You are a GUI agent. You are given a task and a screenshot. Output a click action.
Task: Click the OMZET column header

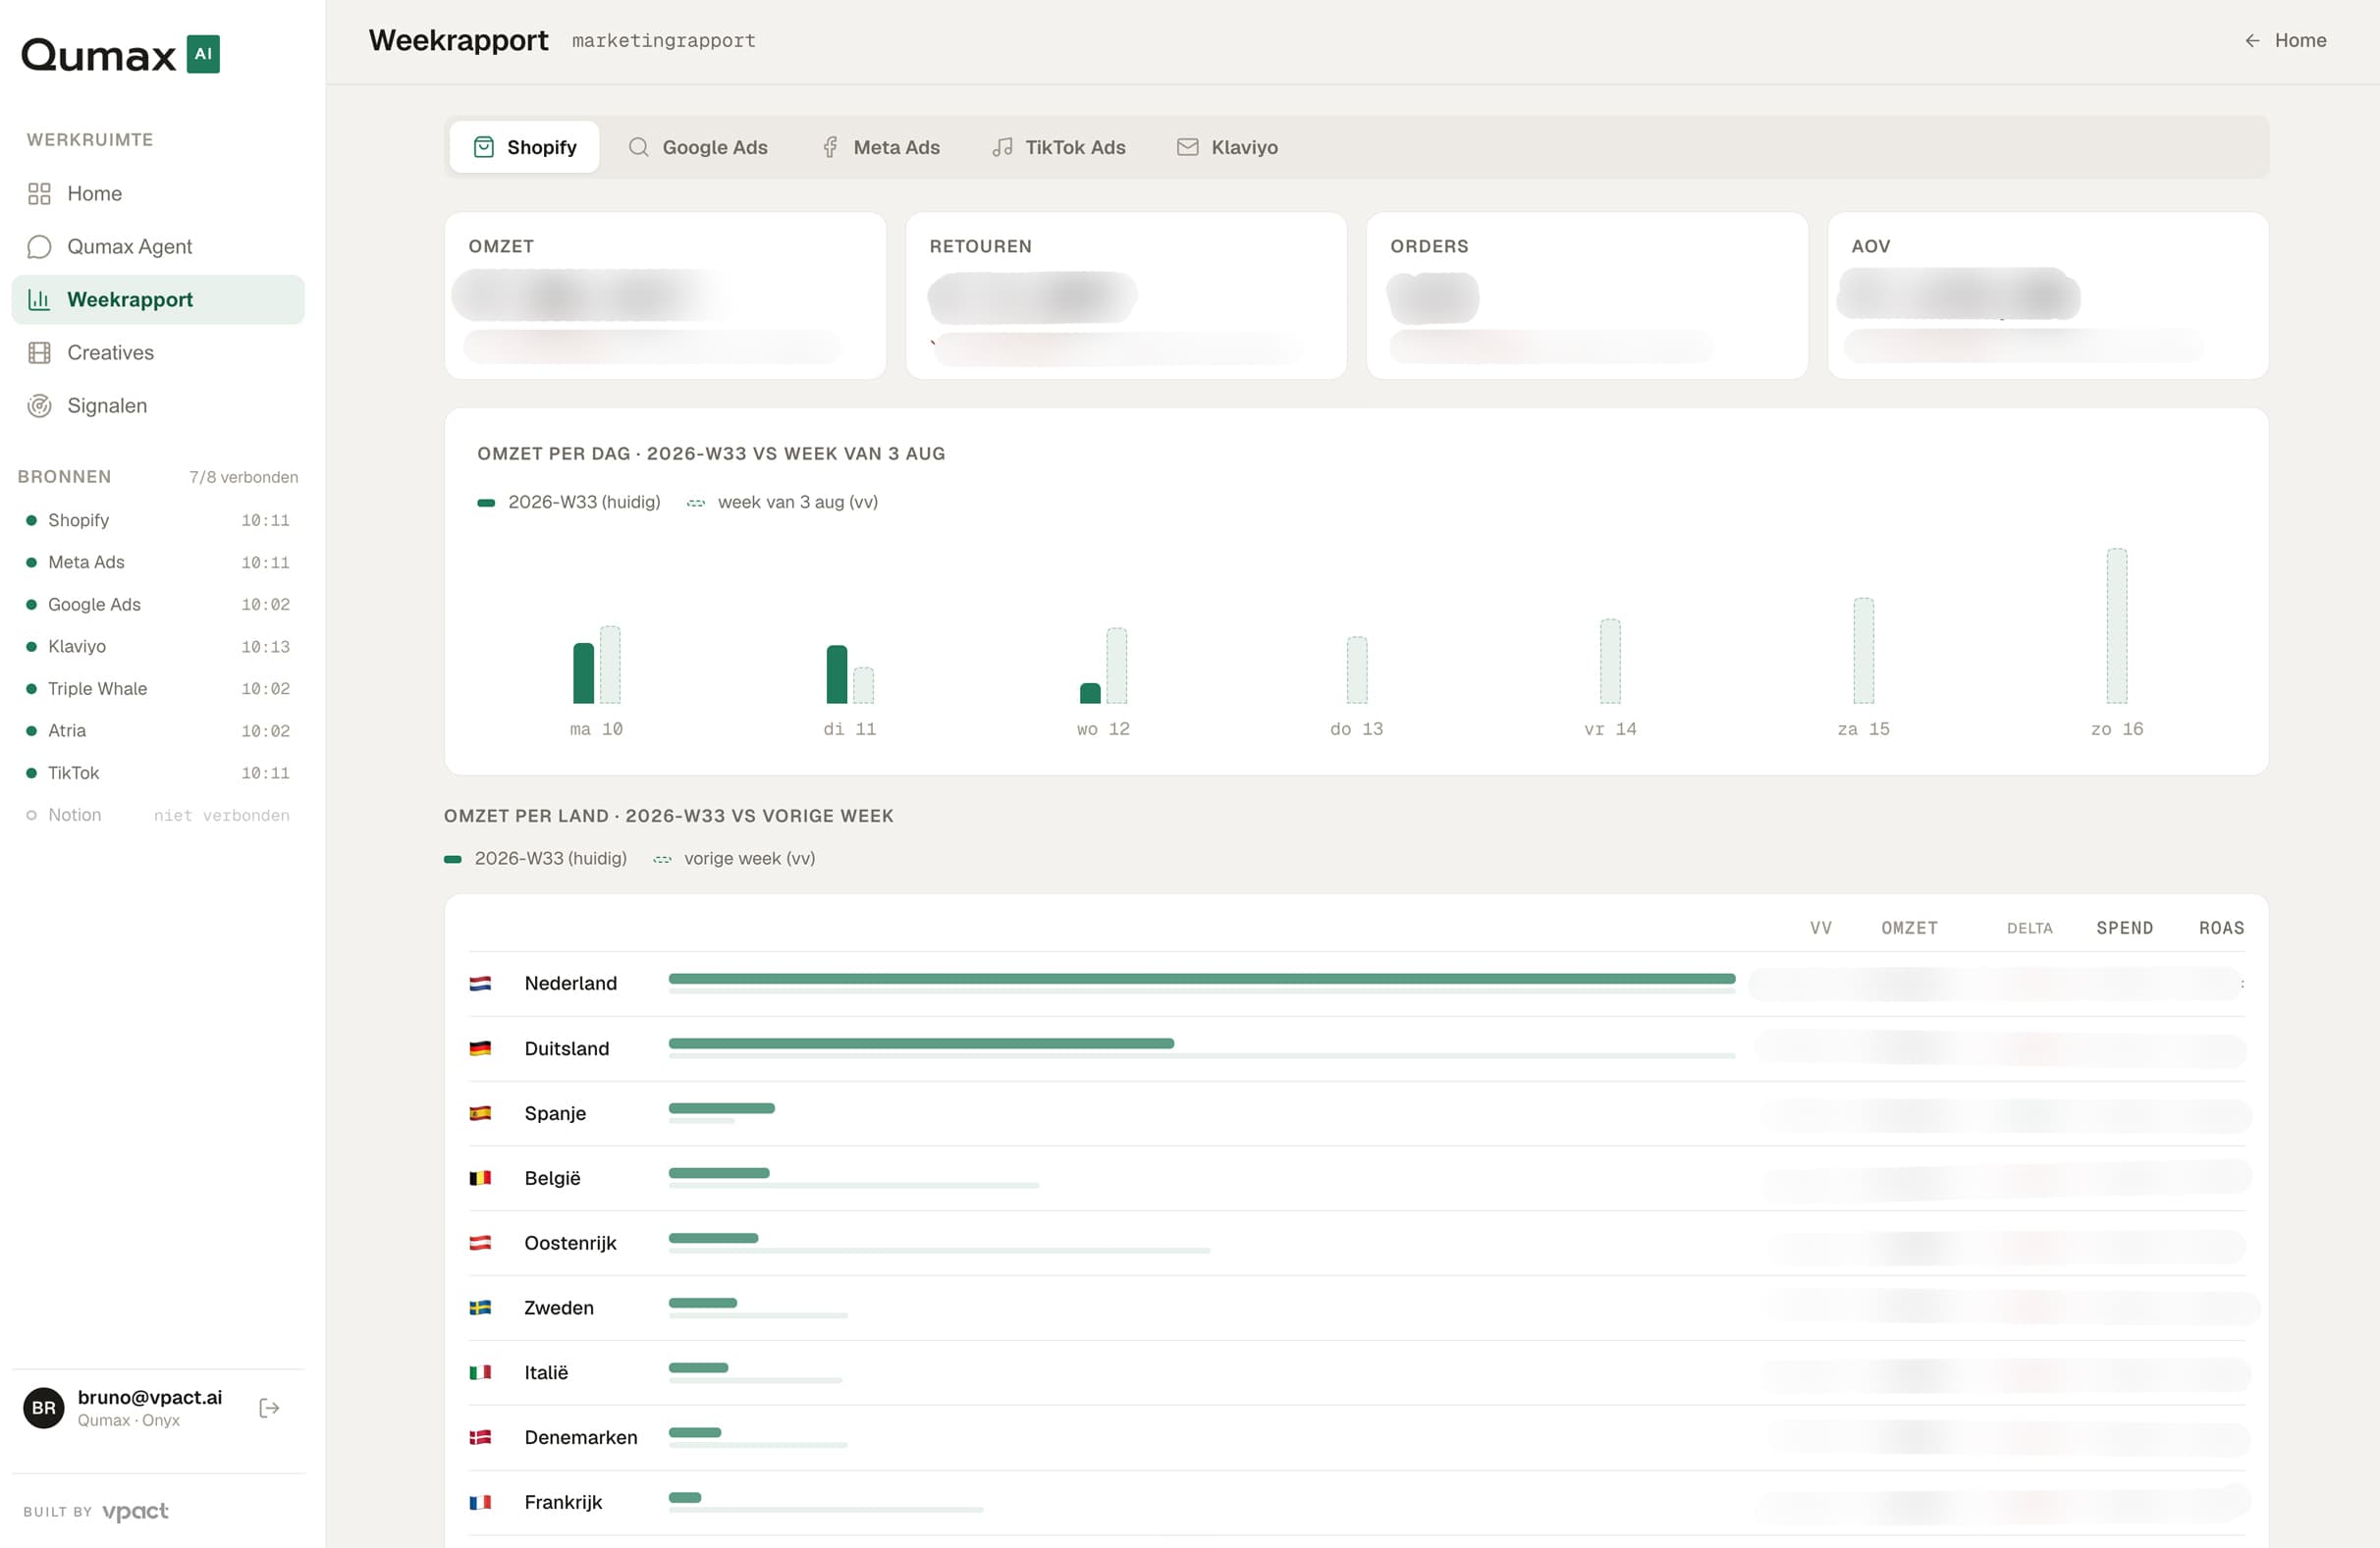pos(1909,928)
